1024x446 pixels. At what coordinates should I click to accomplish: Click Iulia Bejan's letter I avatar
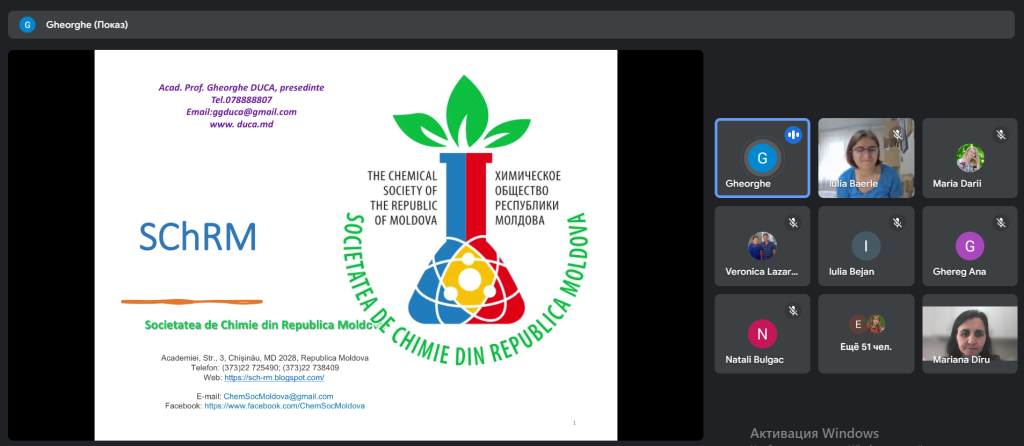pos(866,246)
